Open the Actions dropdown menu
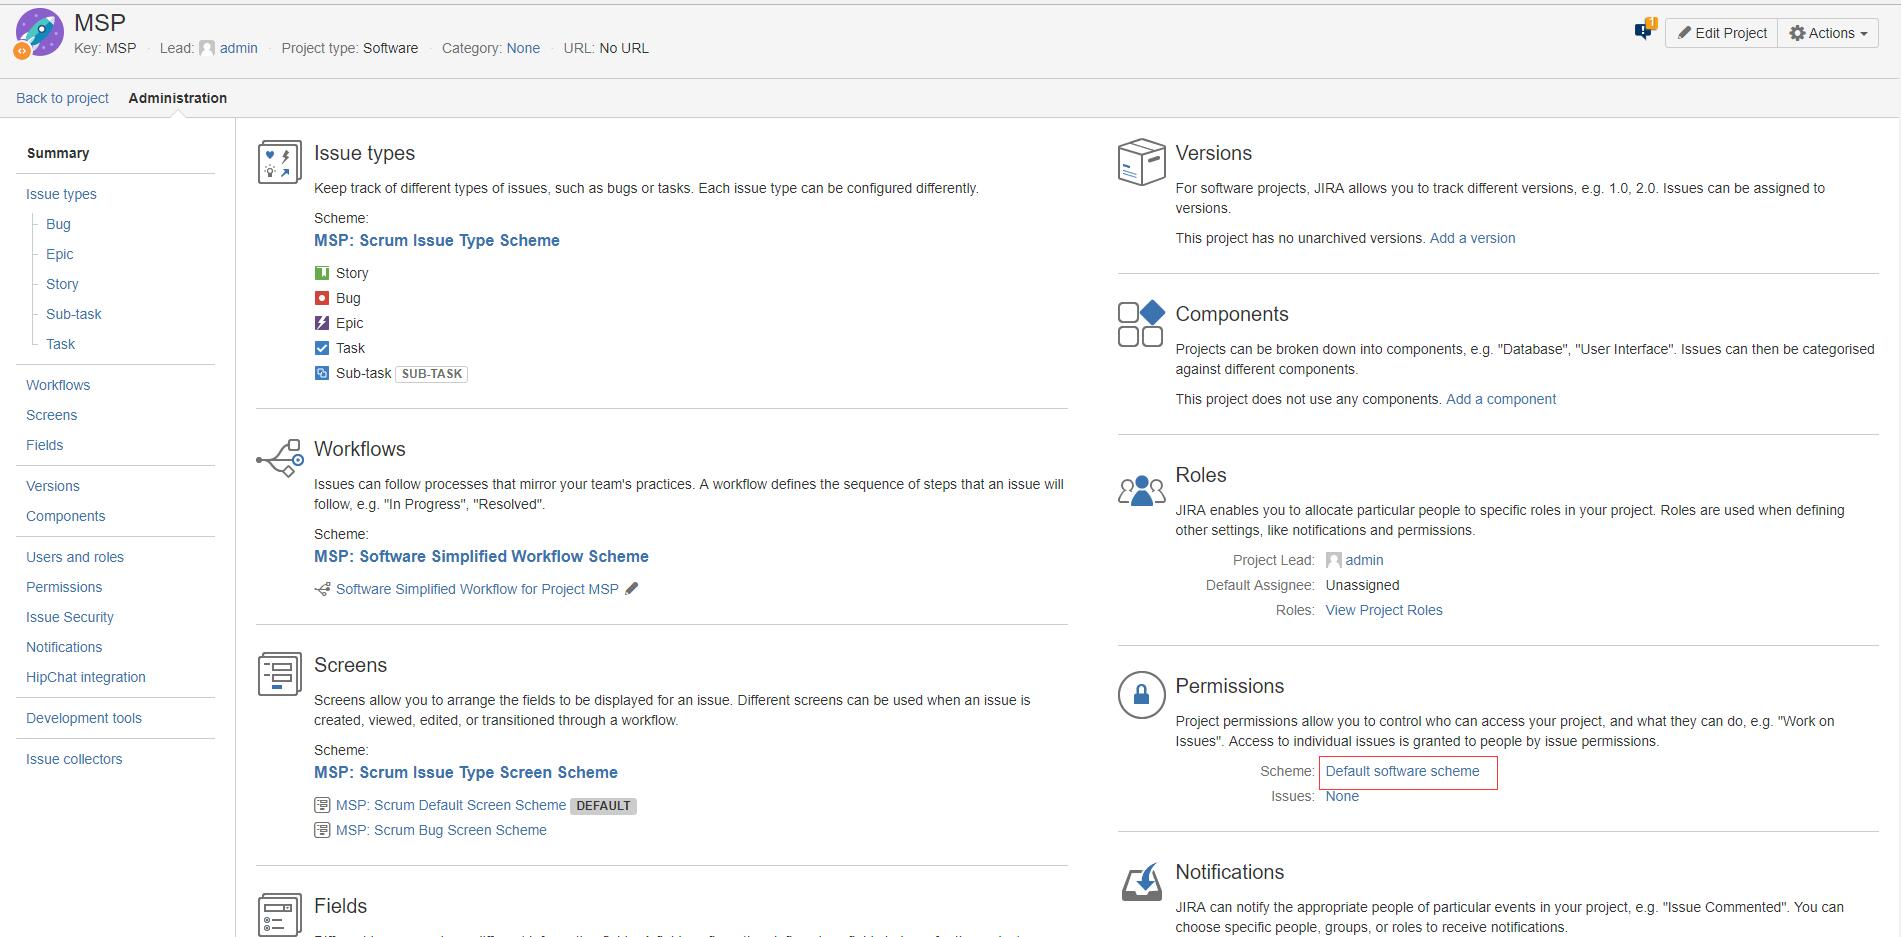1901x937 pixels. click(x=1828, y=33)
